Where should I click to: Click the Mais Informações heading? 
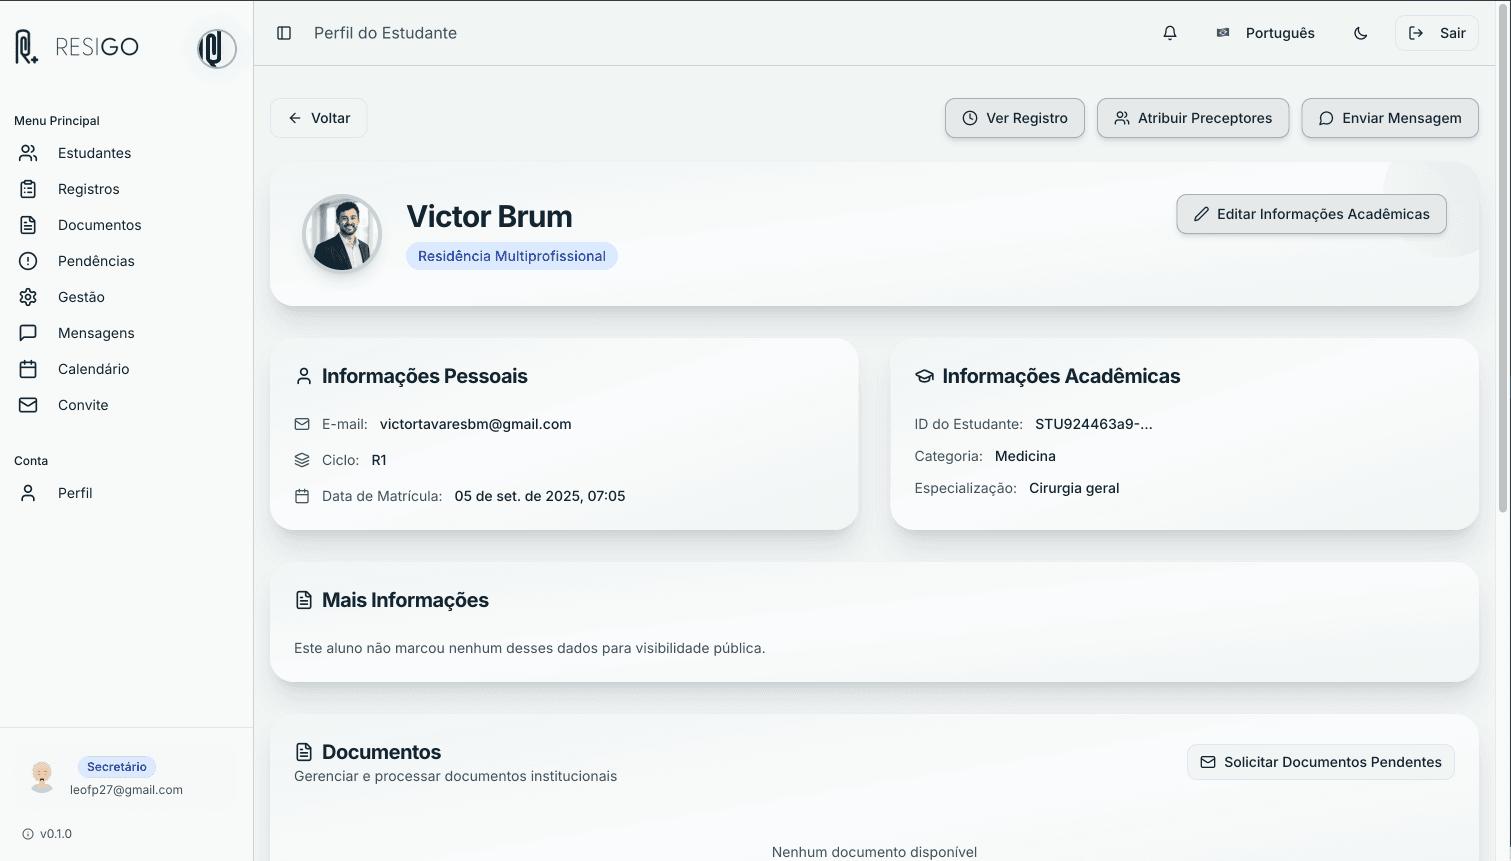[x=405, y=600]
